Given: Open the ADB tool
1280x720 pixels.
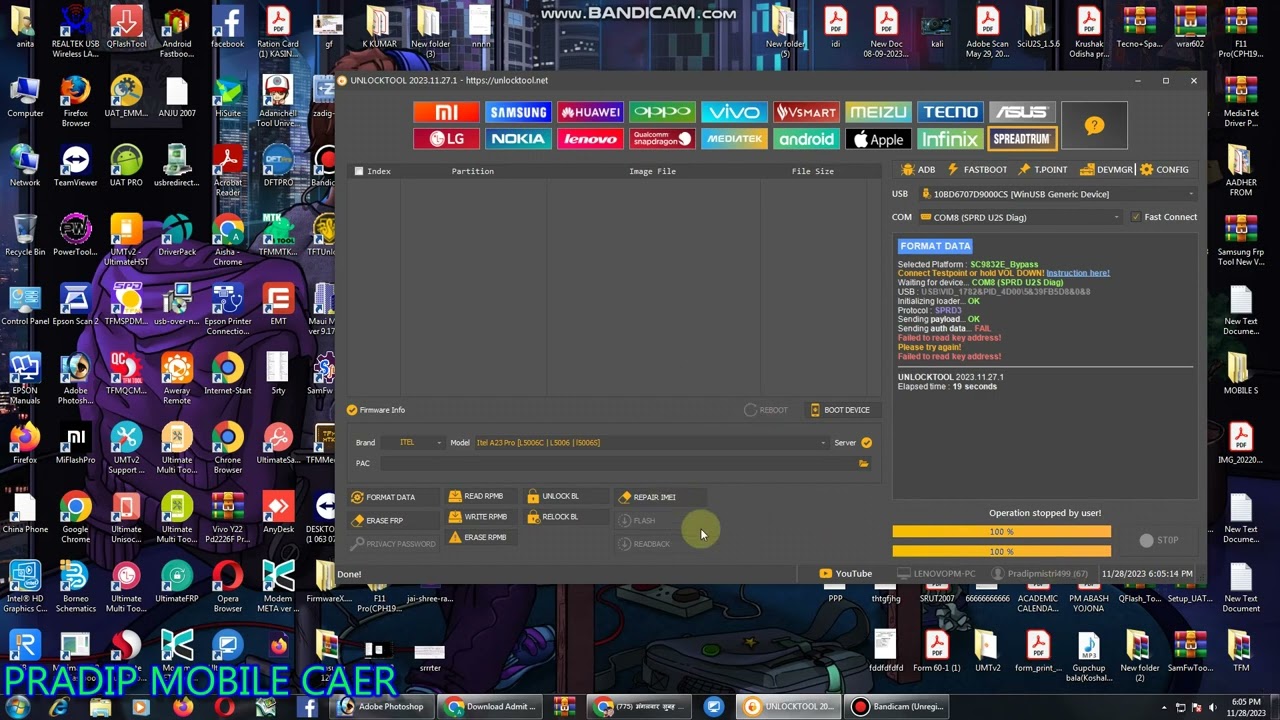Looking at the screenshot, I should click(x=919, y=170).
